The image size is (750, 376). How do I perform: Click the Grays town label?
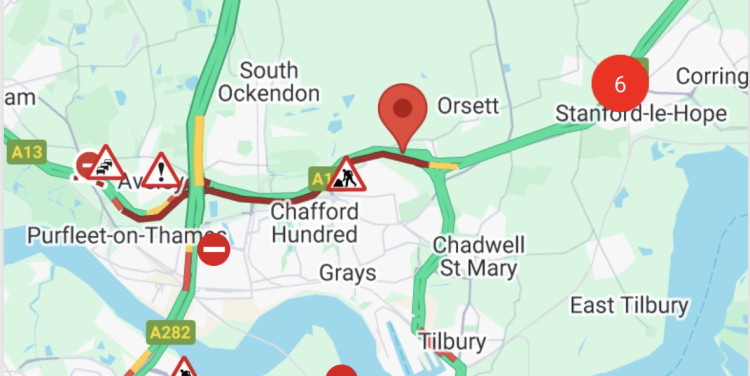(348, 273)
